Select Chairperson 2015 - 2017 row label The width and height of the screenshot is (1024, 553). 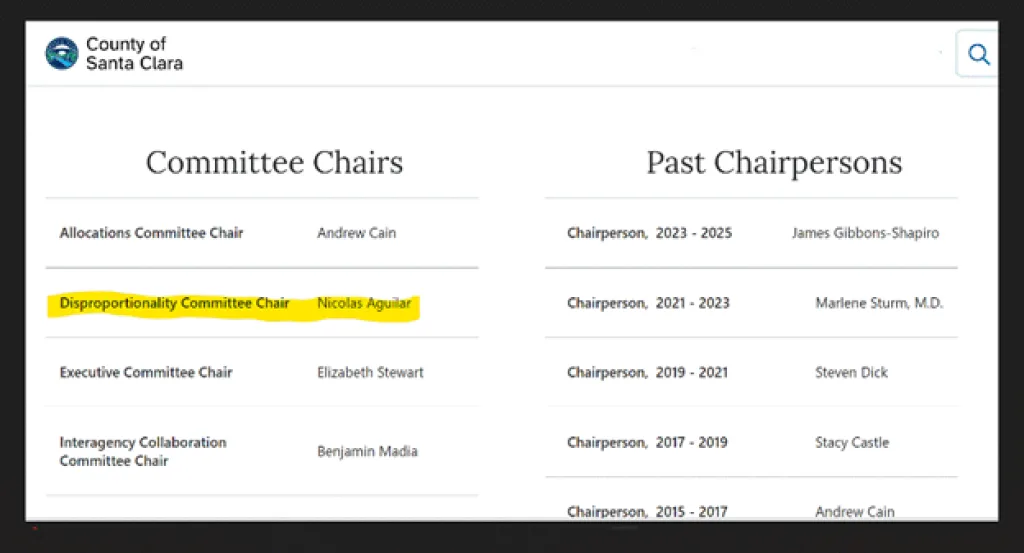coord(649,511)
